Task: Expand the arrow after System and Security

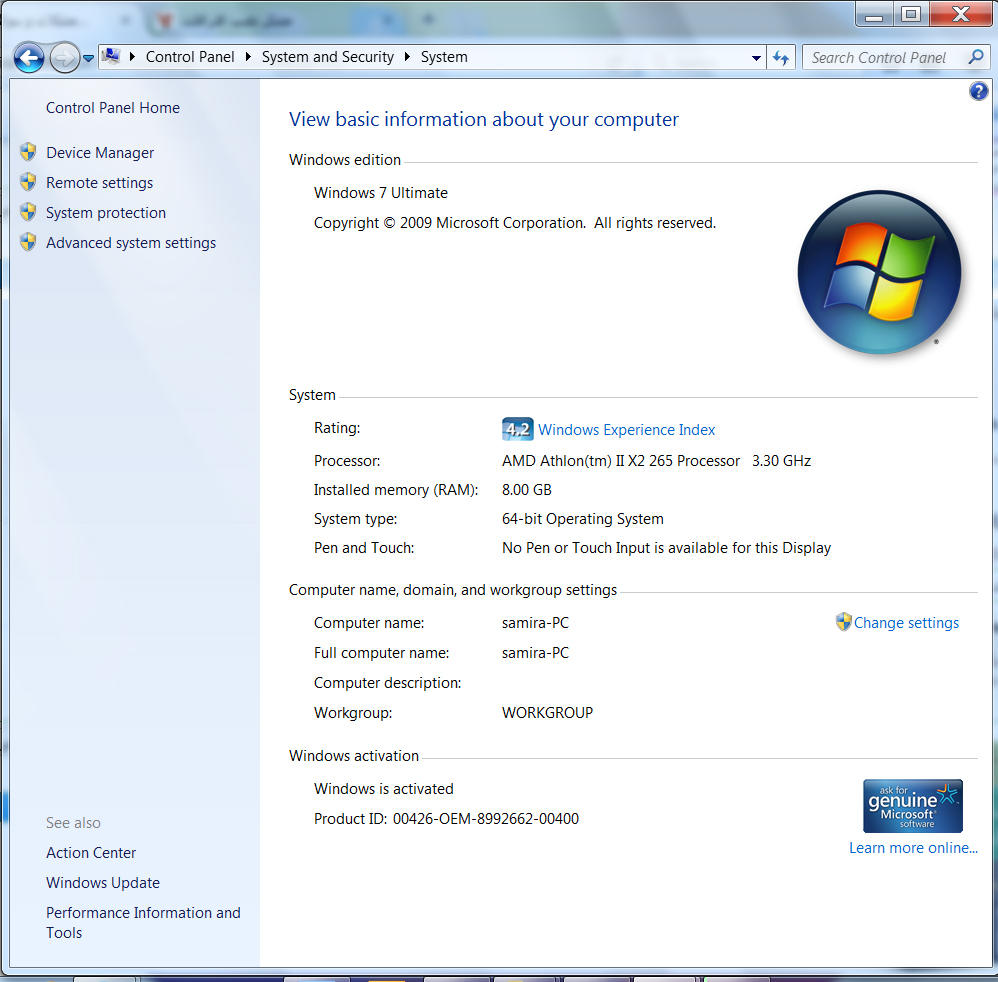Action: tap(407, 57)
